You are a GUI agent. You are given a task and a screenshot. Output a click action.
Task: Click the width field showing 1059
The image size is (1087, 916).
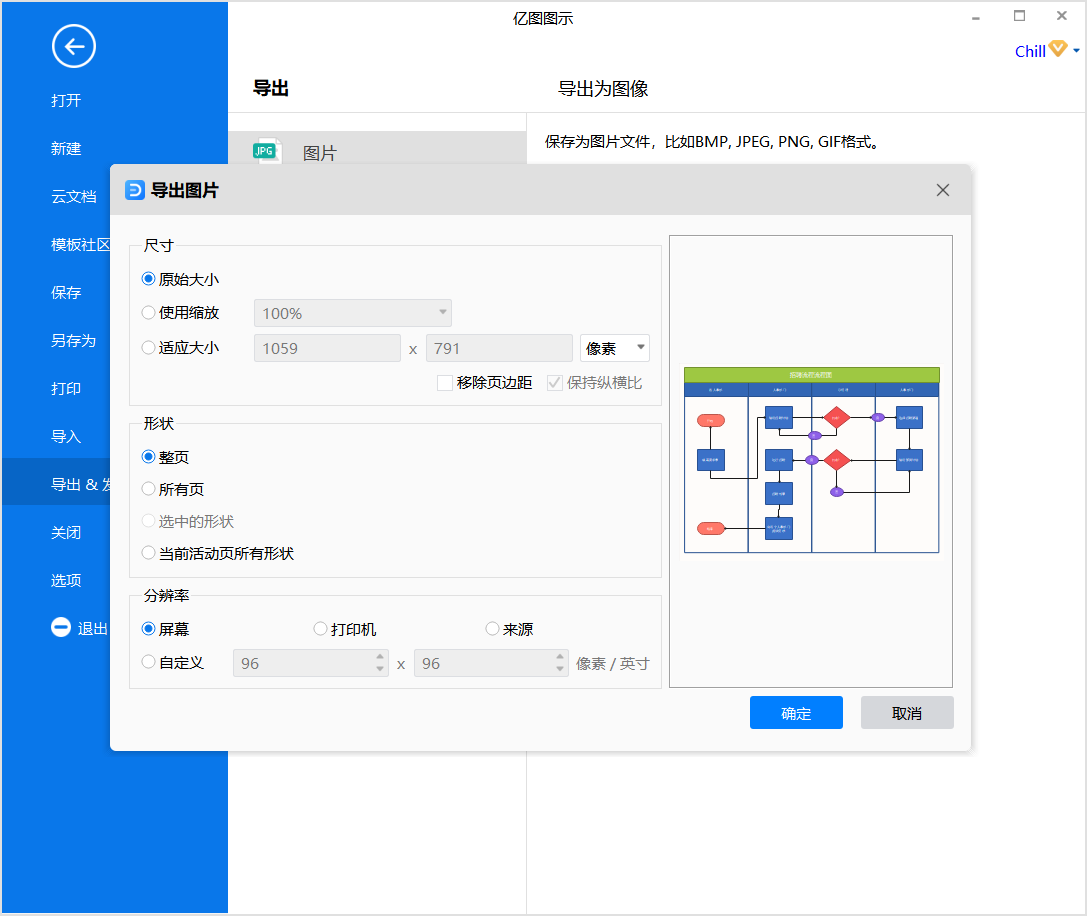(x=327, y=348)
